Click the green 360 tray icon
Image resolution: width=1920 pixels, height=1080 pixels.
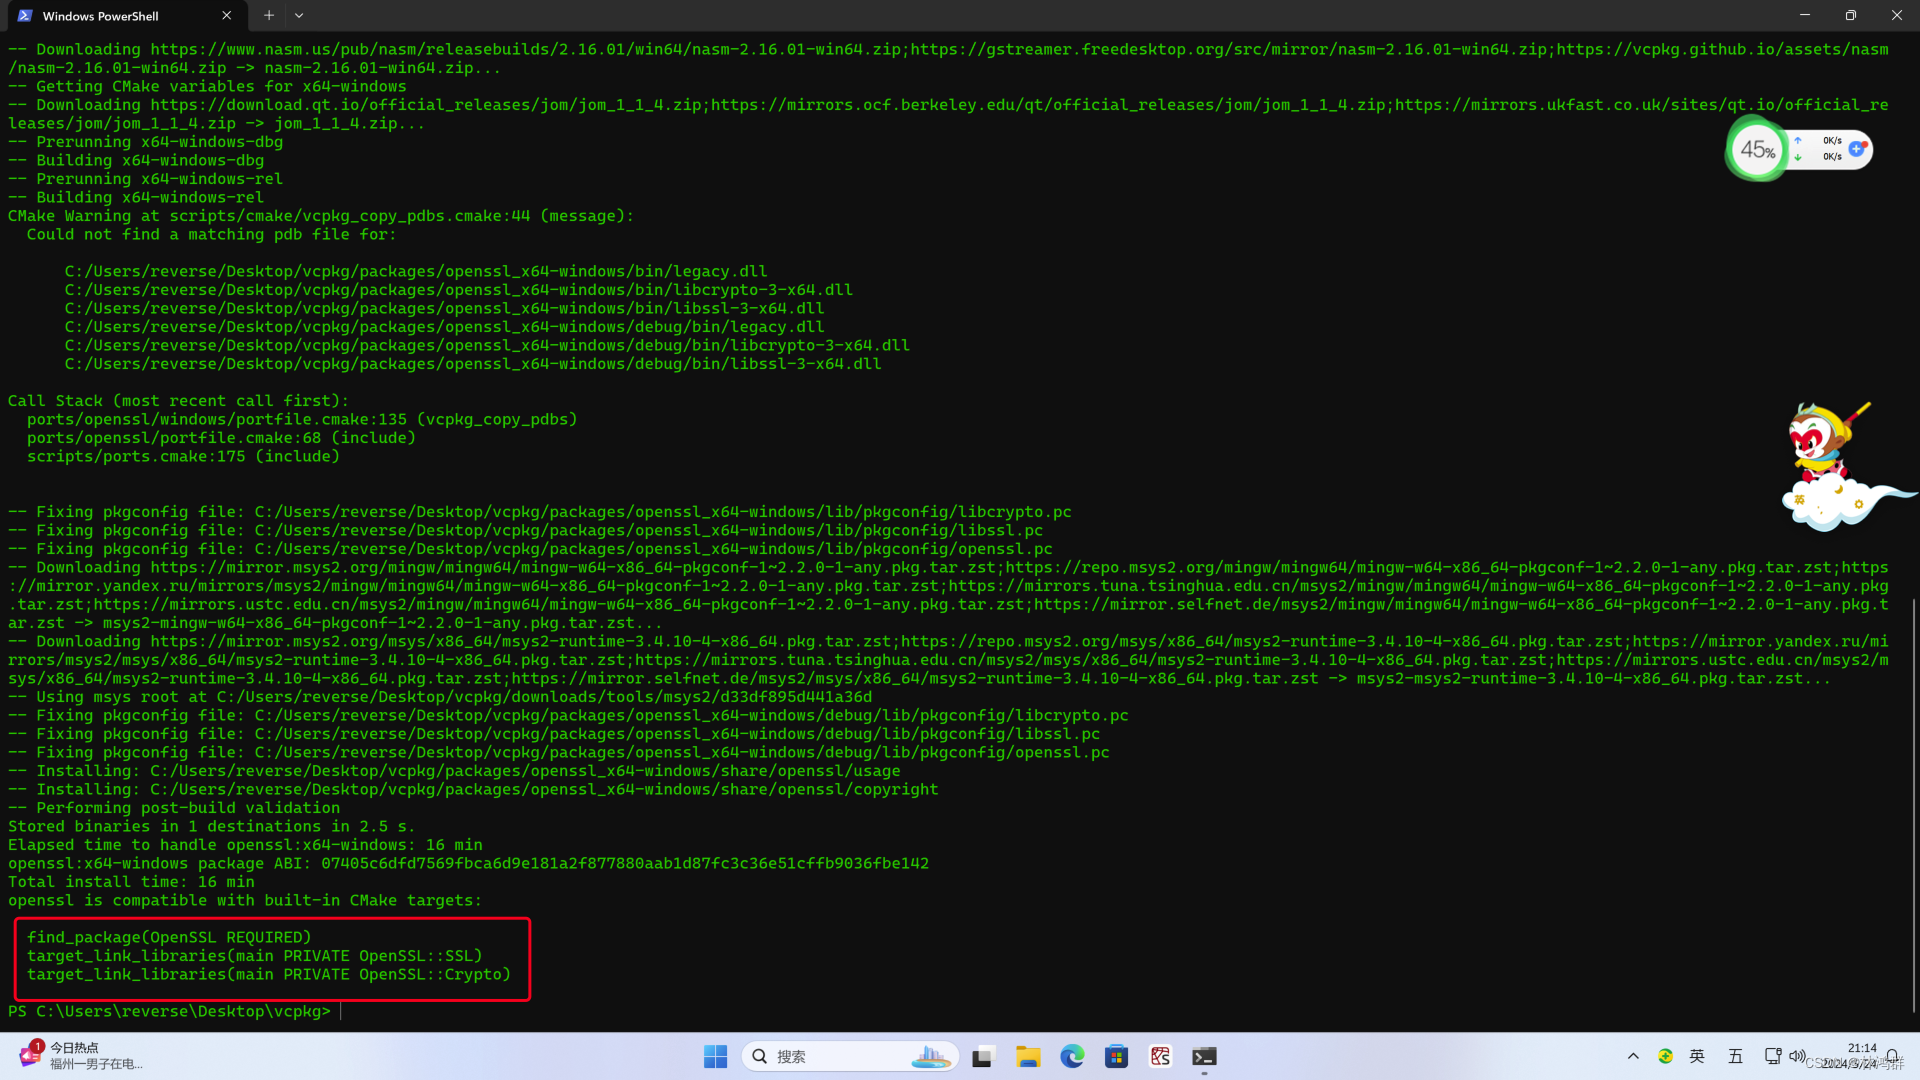click(x=1665, y=1056)
